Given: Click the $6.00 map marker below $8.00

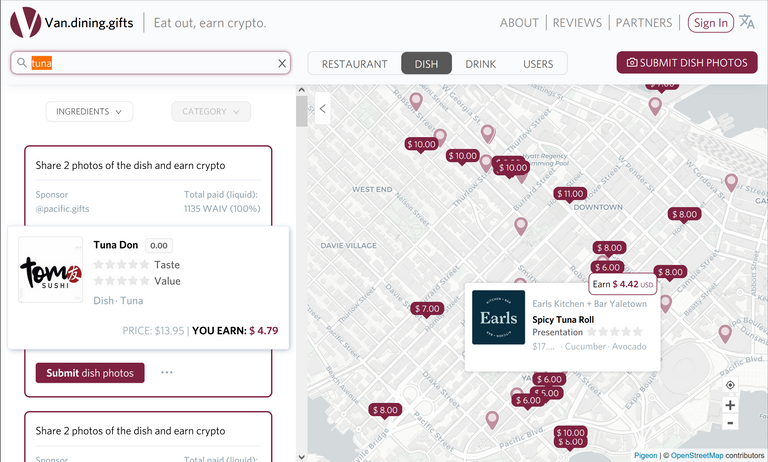Looking at the screenshot, I should [607, 267].
